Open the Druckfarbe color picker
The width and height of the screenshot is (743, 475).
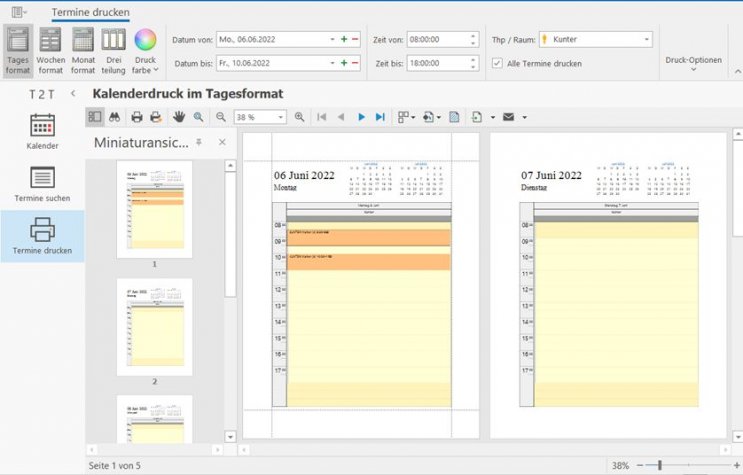point(145,51)
